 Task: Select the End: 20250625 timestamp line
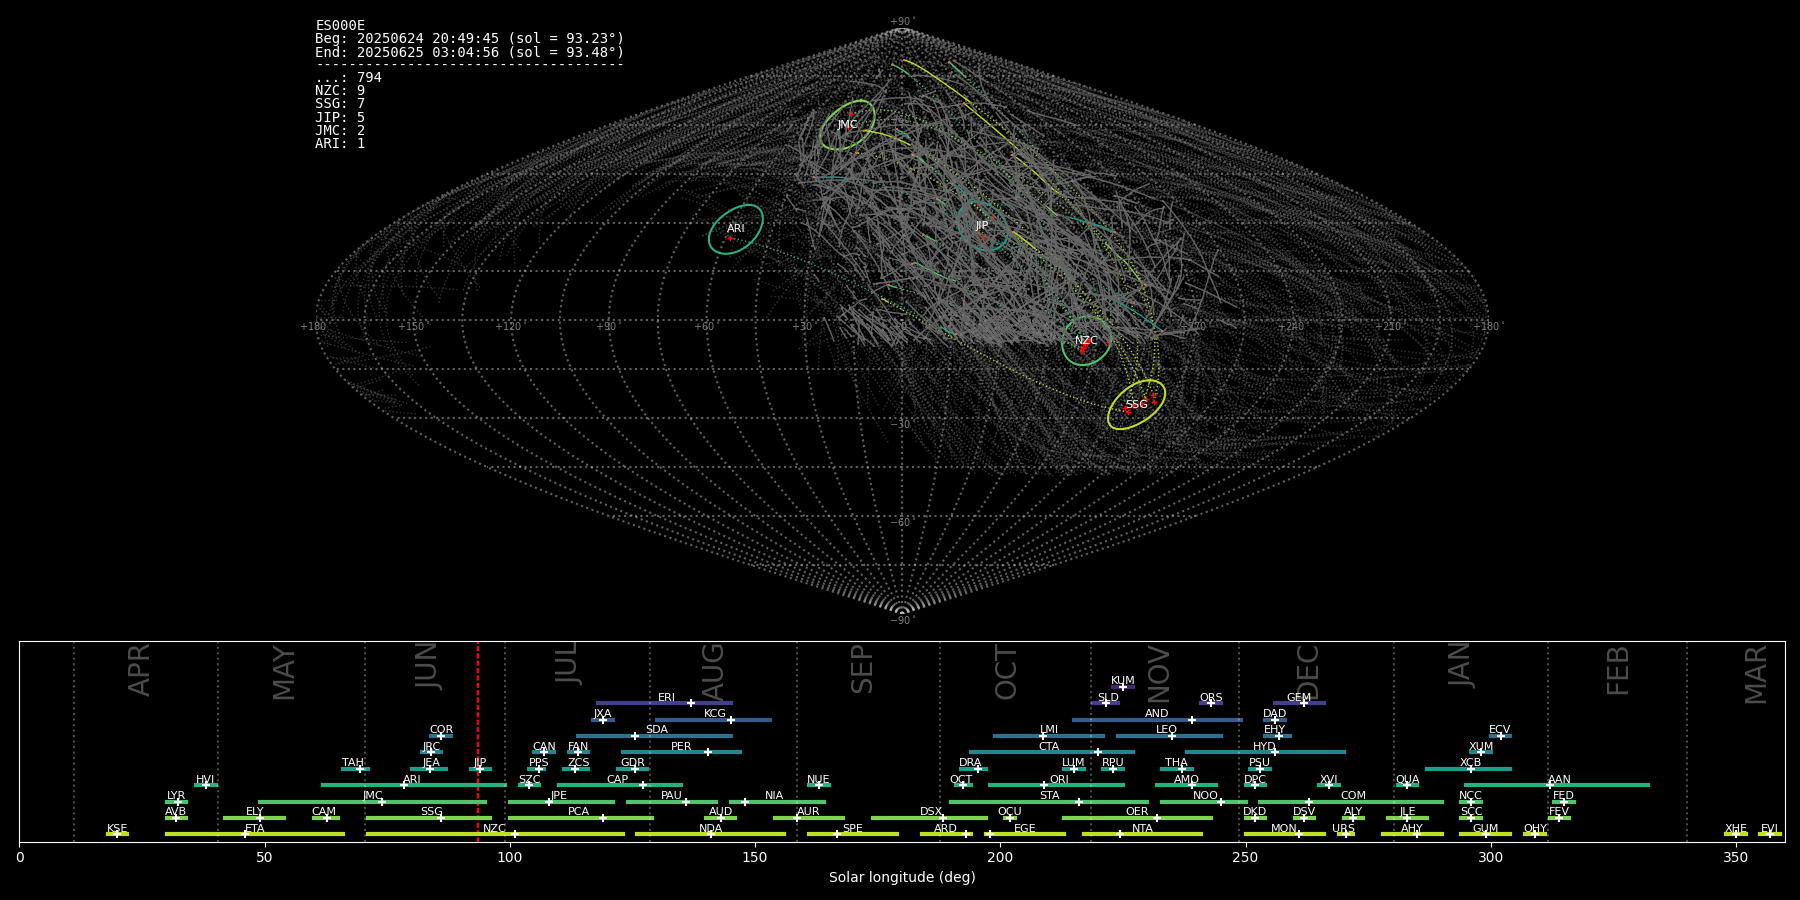point(469,52)
